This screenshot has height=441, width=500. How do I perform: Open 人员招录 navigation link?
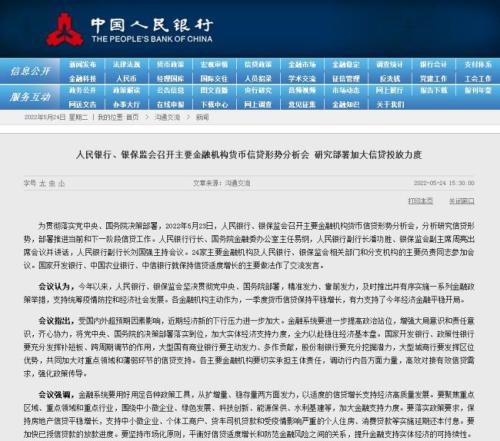[258, 79]
